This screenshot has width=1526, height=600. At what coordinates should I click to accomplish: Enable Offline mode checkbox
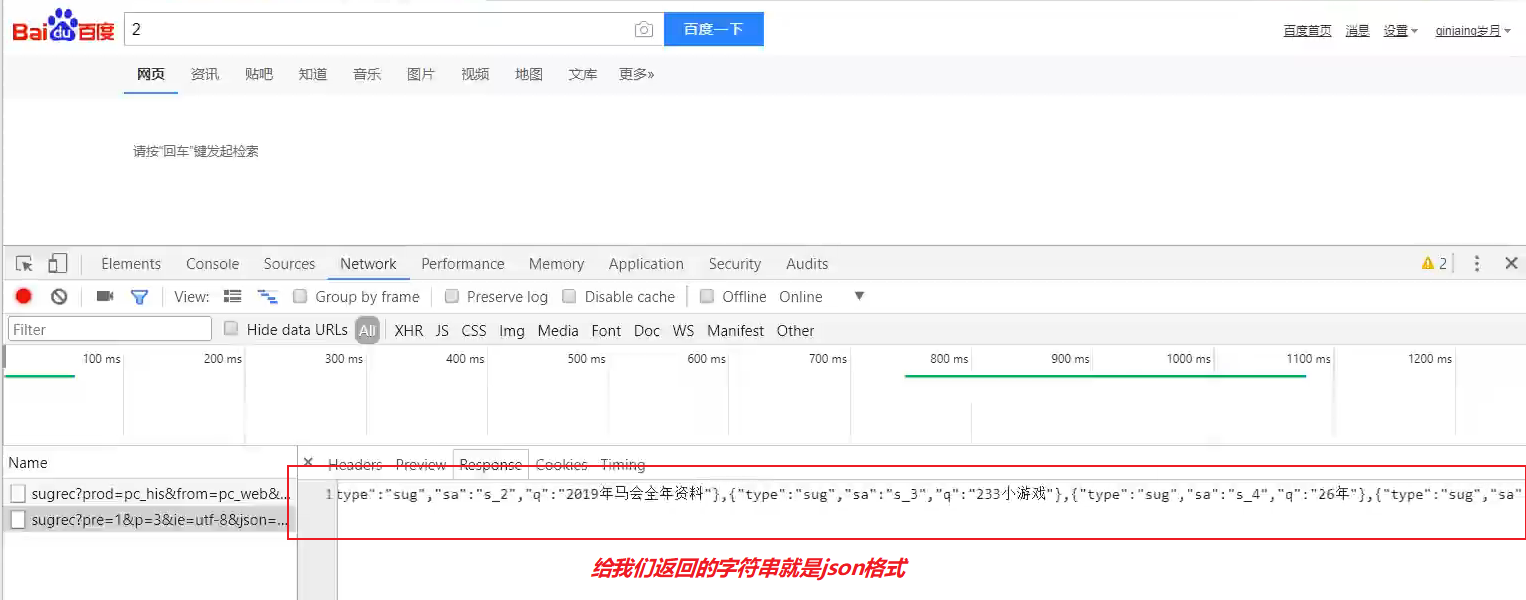[x=707, y=296]
